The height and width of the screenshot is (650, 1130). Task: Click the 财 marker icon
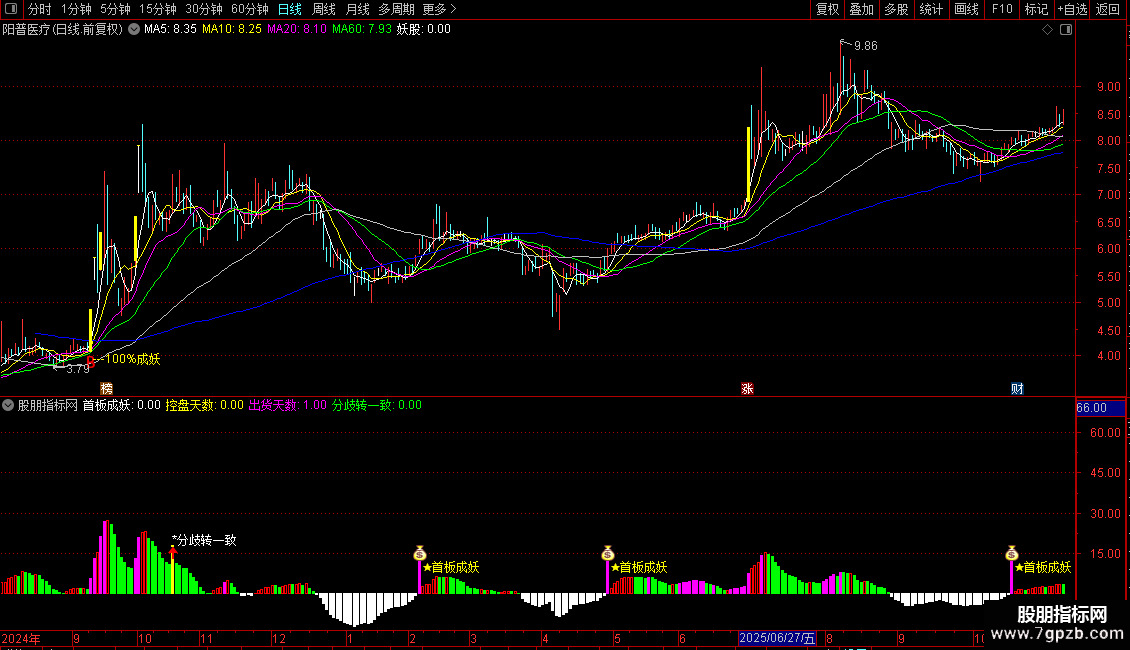(x=1017, y=389)
